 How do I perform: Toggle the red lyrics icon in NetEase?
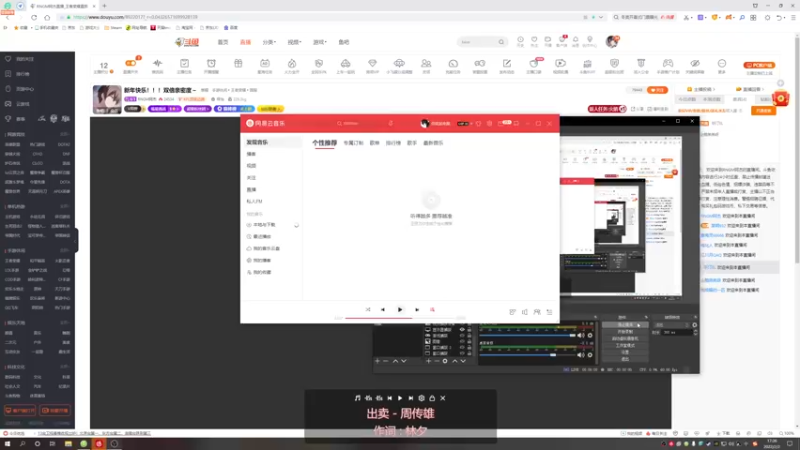pos(432,310)
